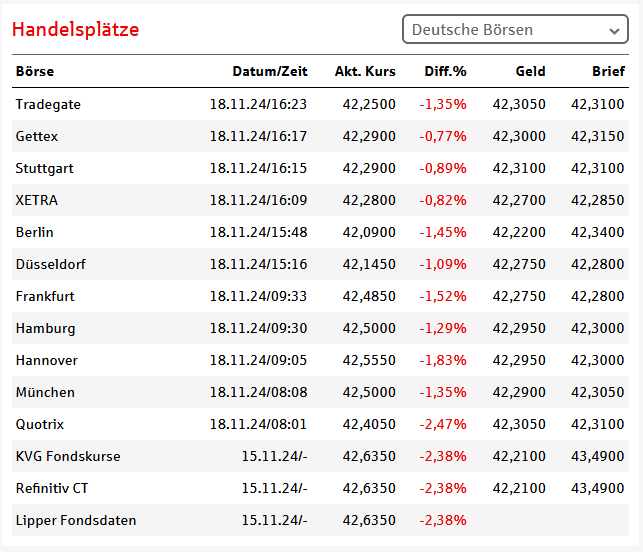Open the Quotrix exchange row
This screenshot has width=643, height=552.
pos(40,424)
